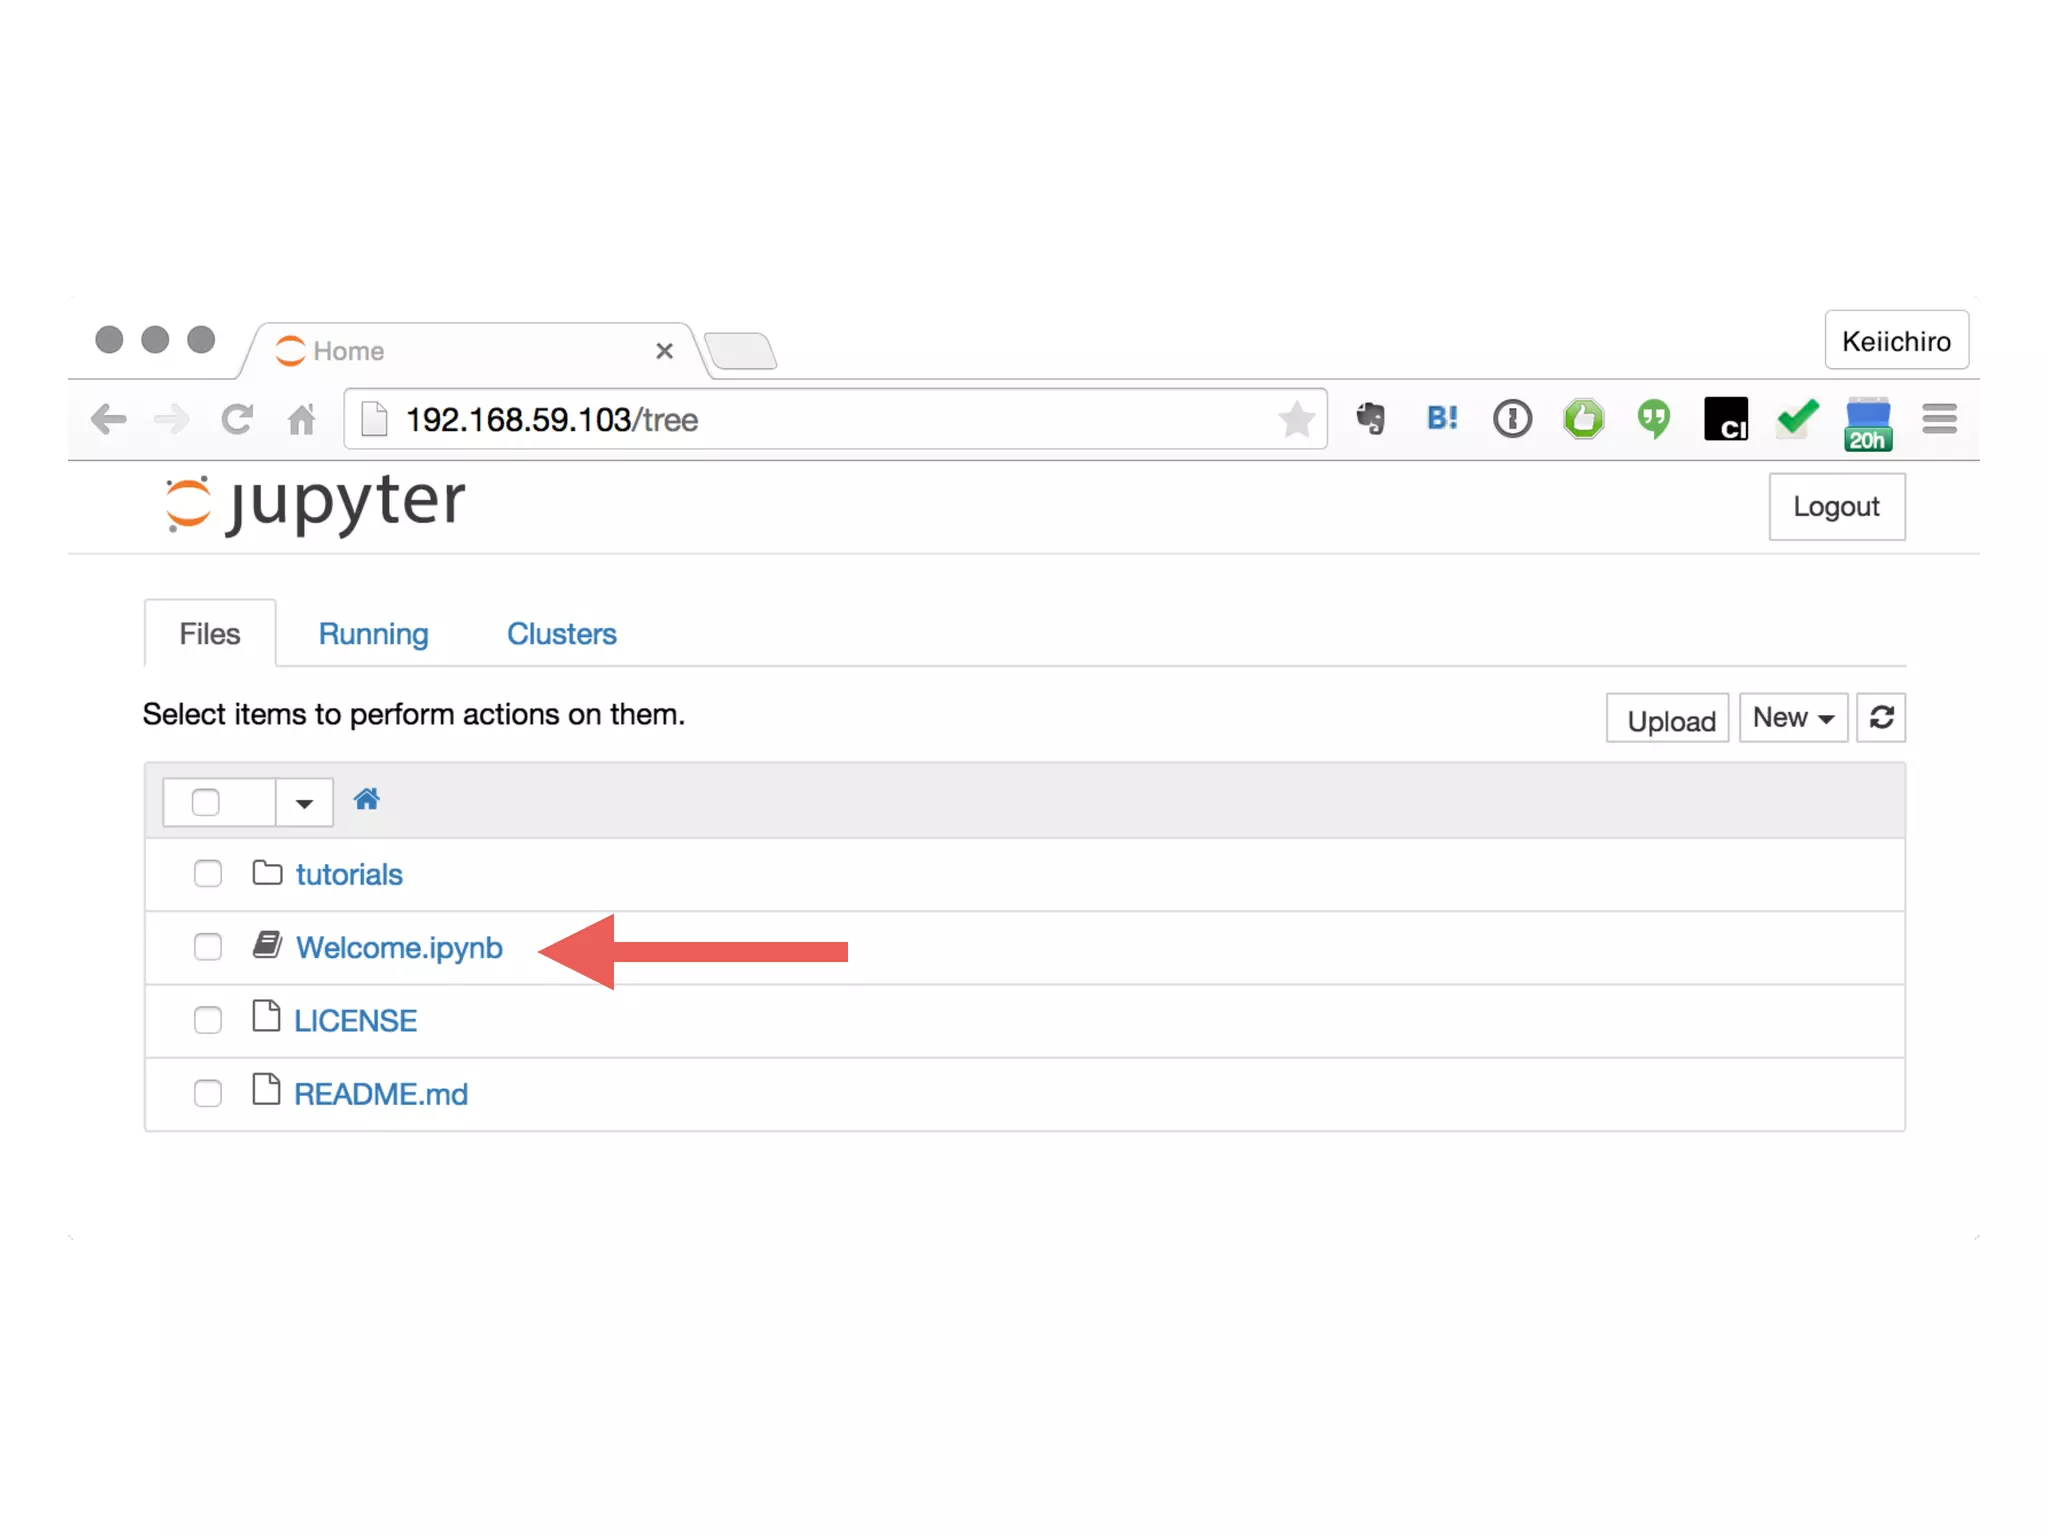Toggle the select-all checkbox
Image resolution: width=2048 pixels, height=1536 pixels.
coord(206,802)
